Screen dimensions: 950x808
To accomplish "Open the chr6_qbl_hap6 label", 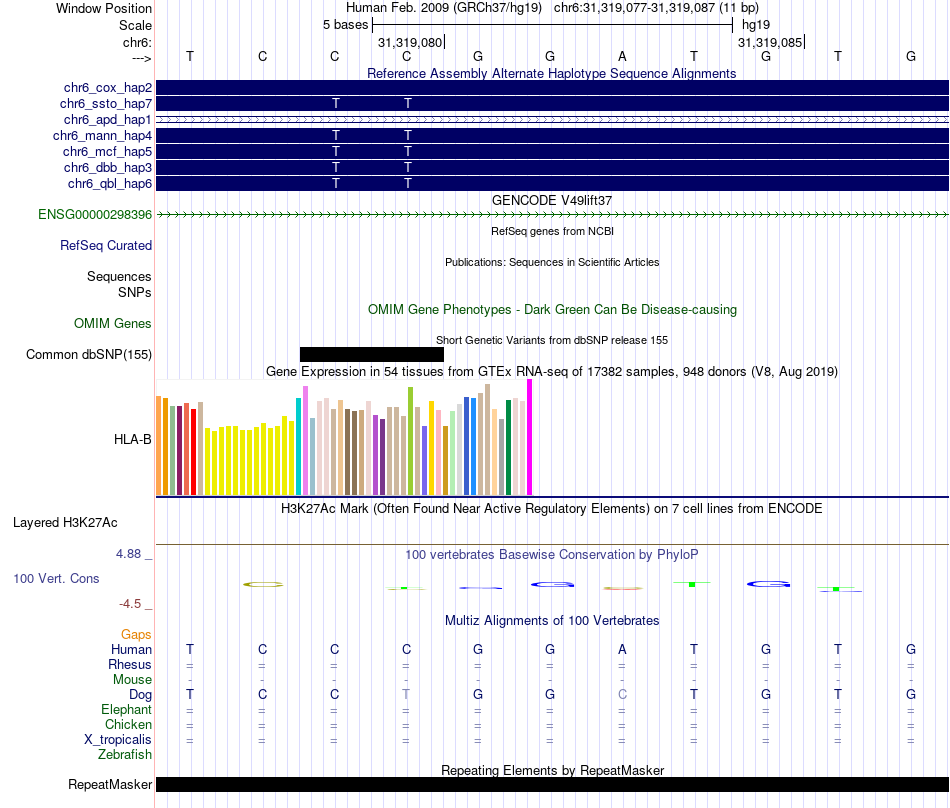I will [110, 183].
